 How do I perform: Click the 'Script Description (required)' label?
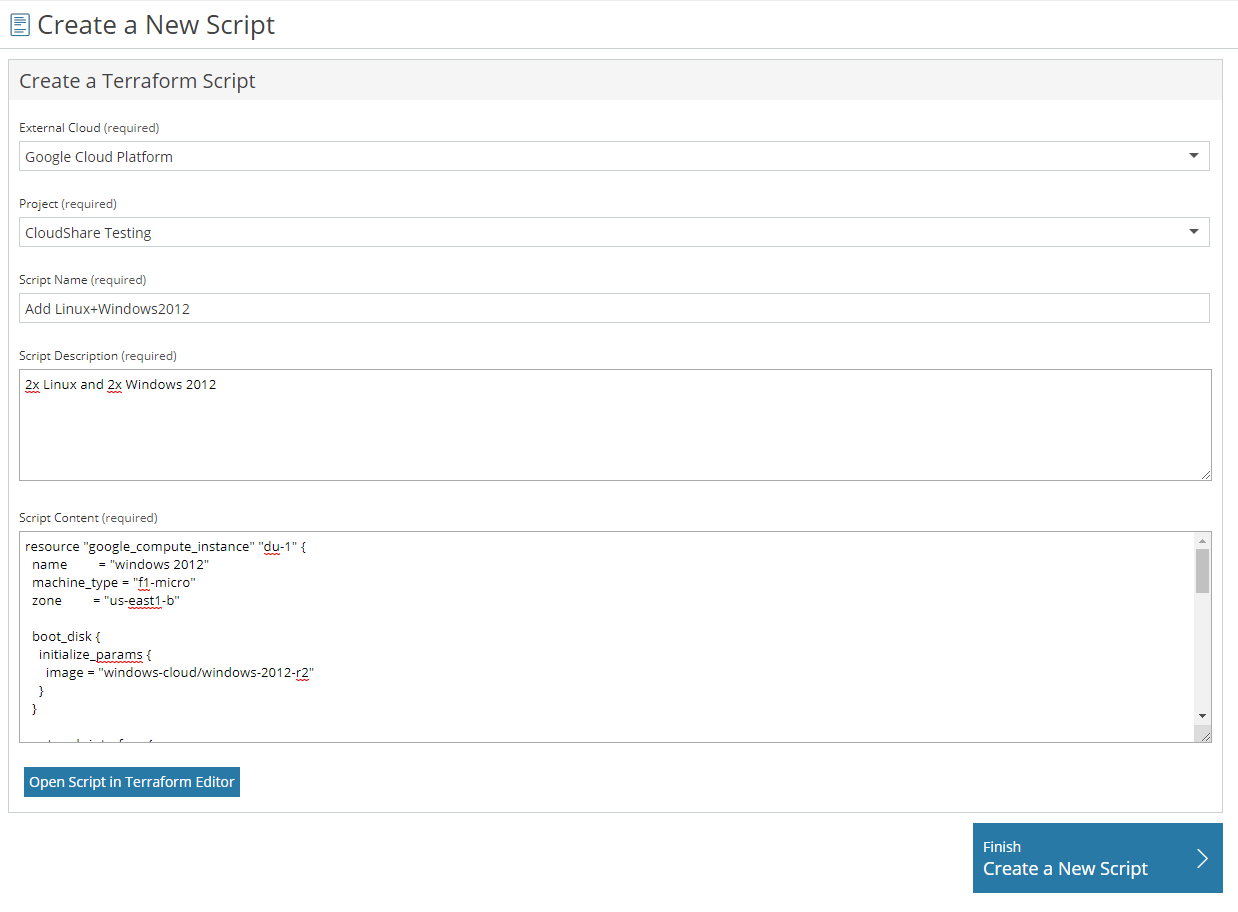[98, 356]
